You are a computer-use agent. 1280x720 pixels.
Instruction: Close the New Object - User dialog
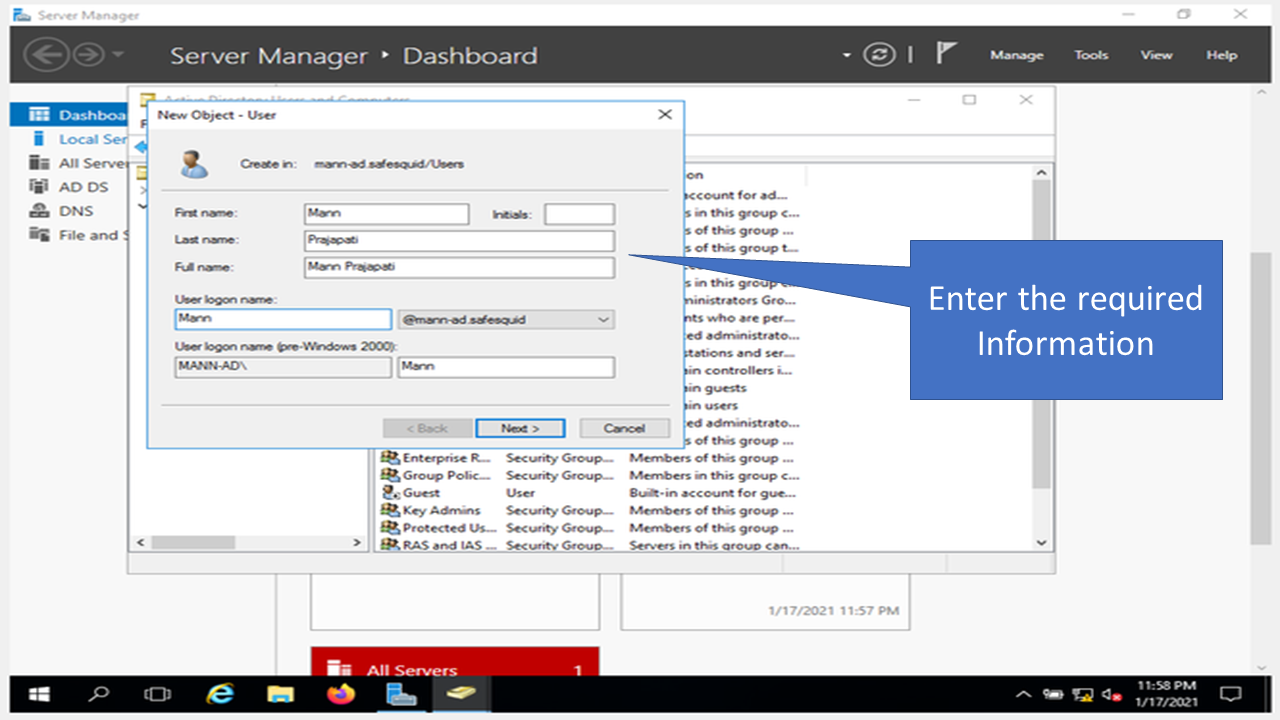tap(665, 115)
